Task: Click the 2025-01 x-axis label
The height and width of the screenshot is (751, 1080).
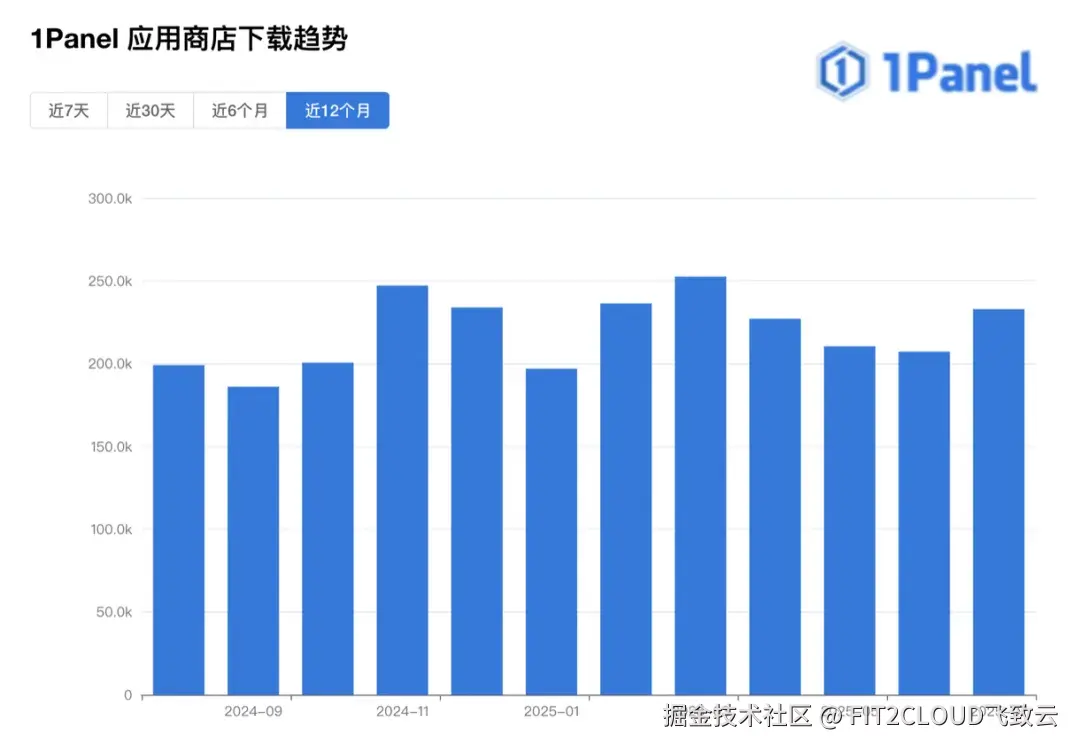Action: point(552,711)
